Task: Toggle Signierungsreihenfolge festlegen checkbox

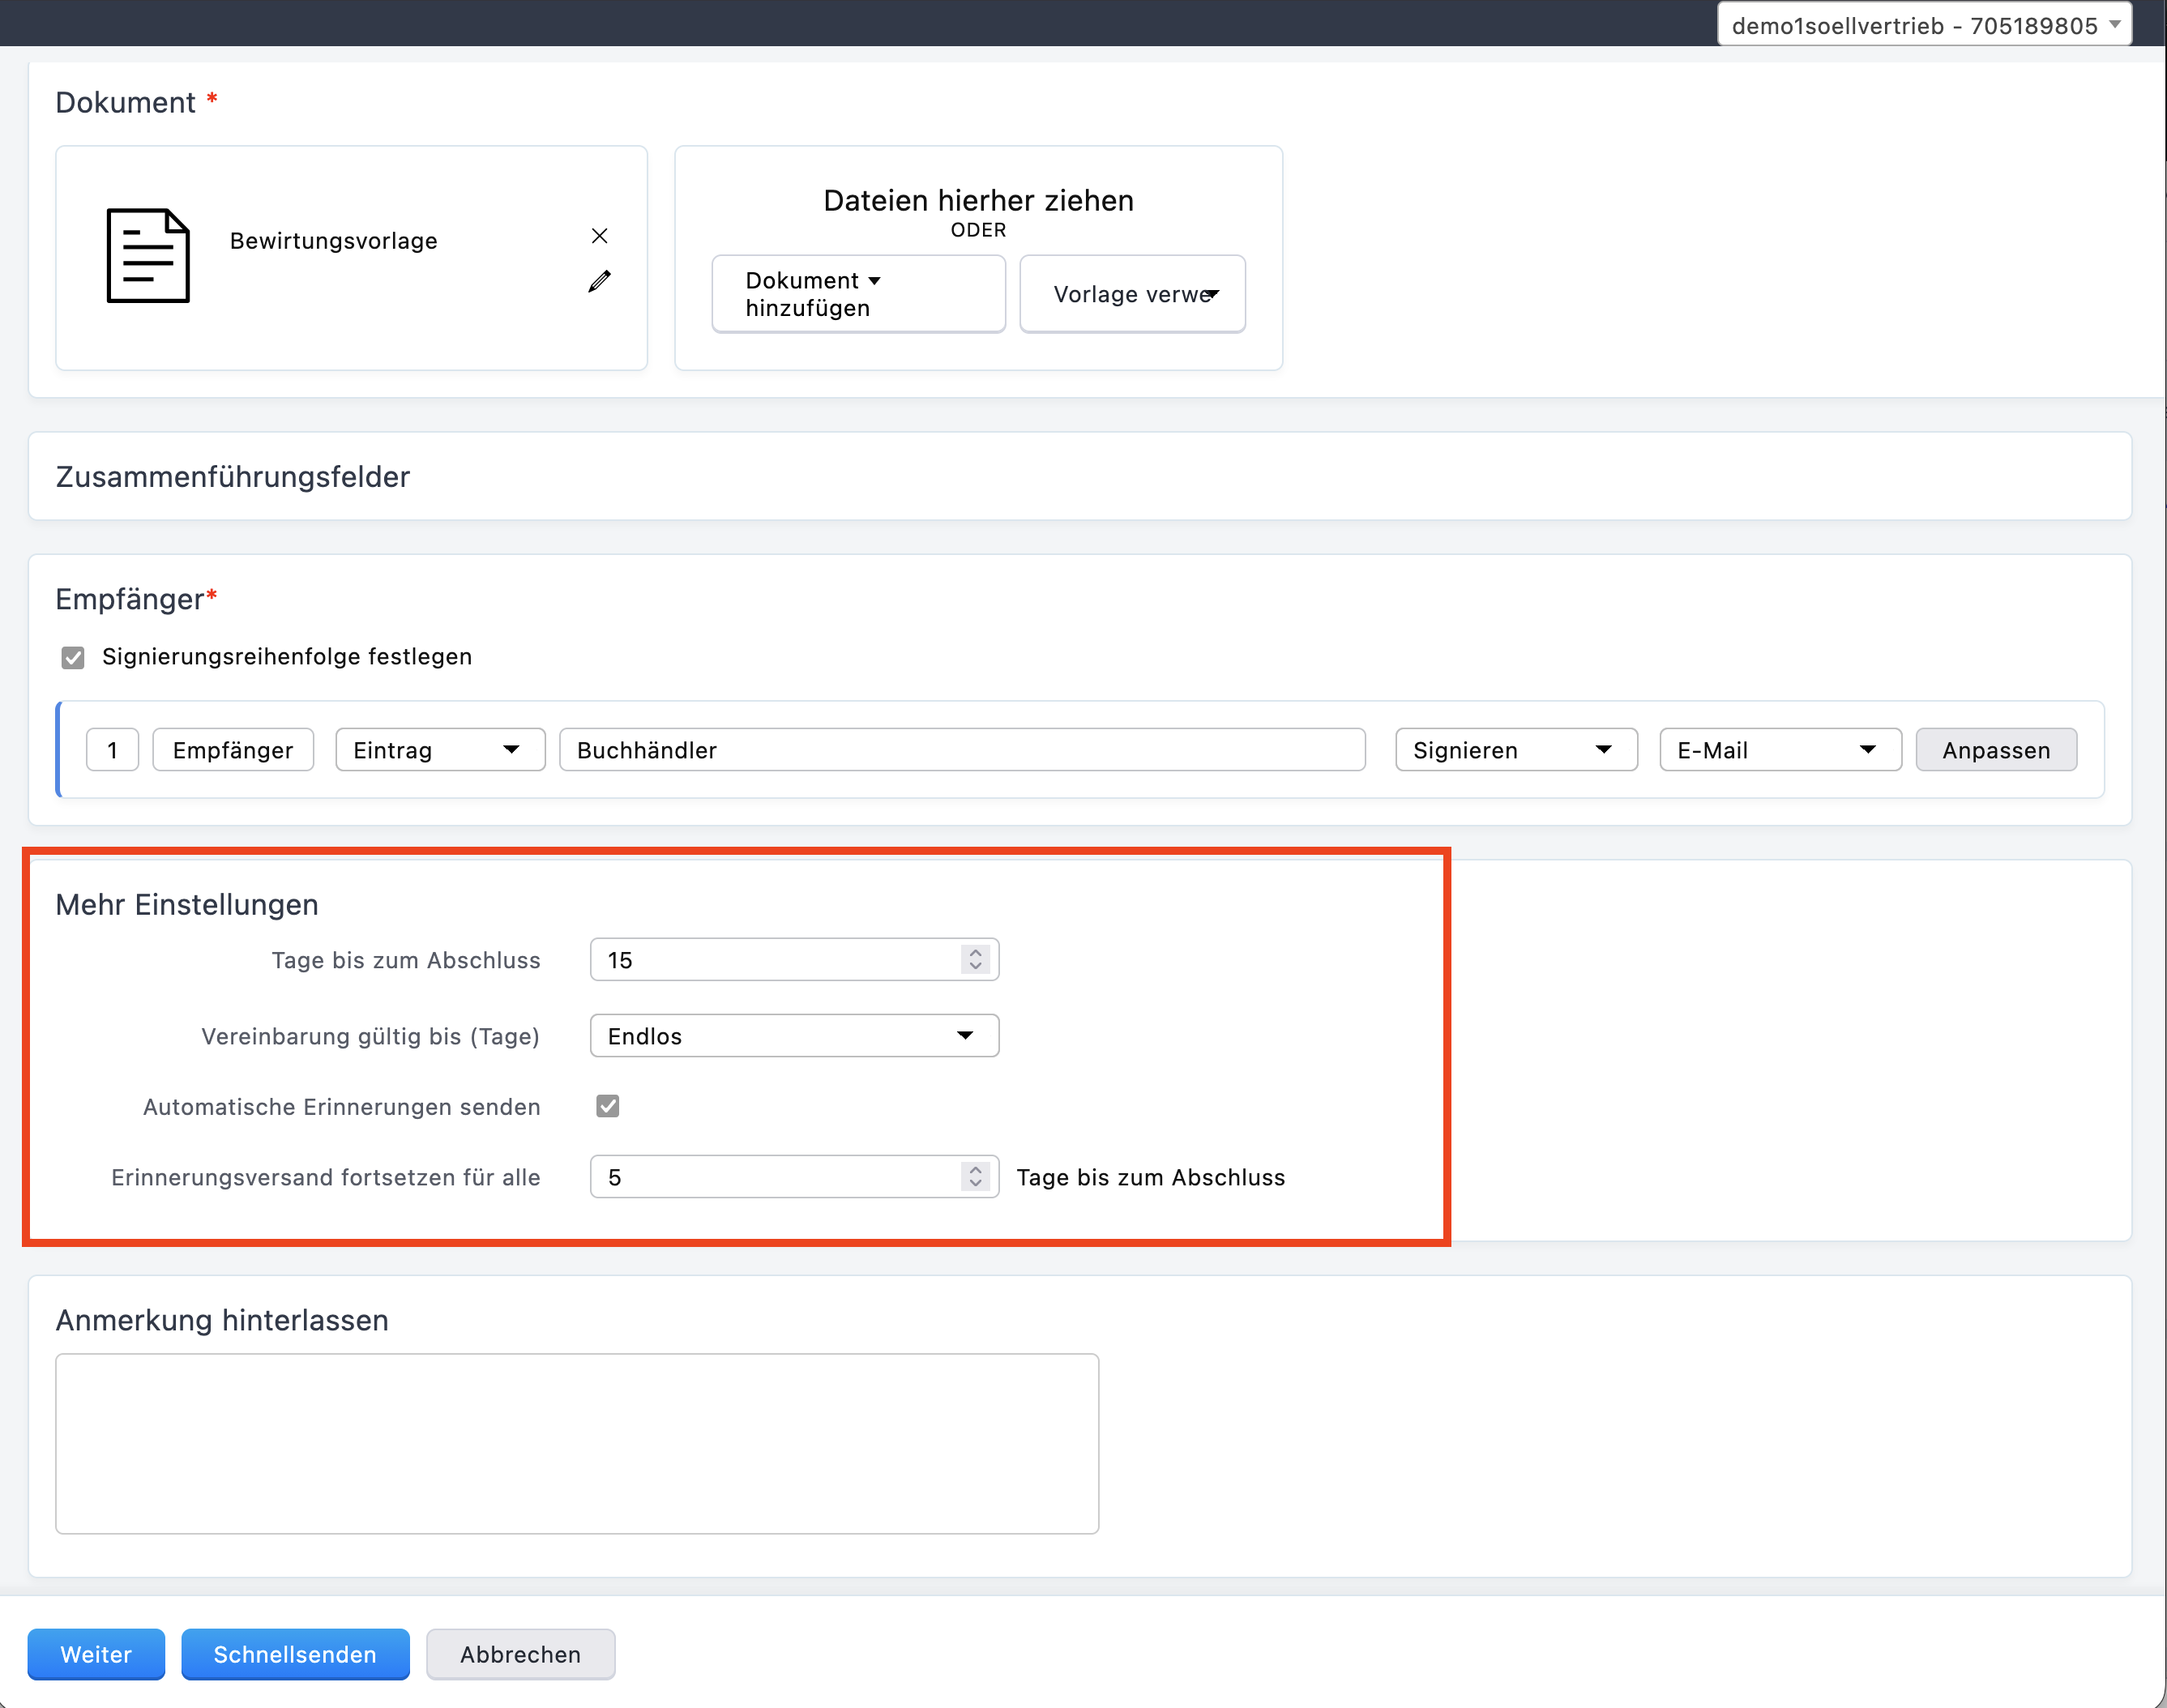Action: 73,657
